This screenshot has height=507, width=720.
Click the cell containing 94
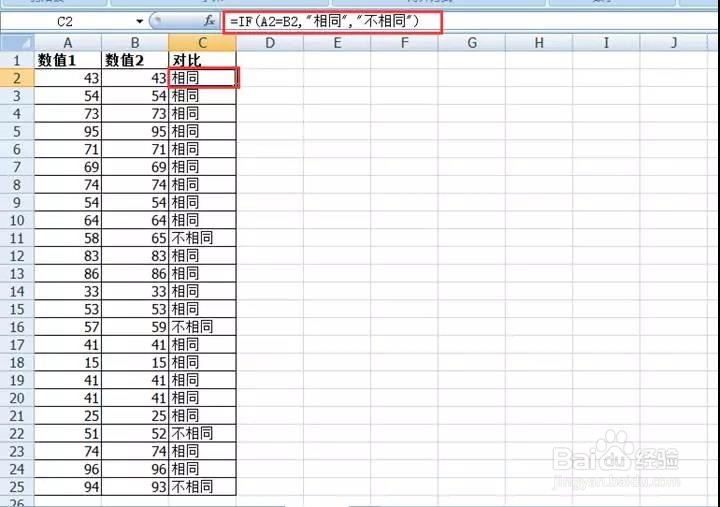(68, 487)
